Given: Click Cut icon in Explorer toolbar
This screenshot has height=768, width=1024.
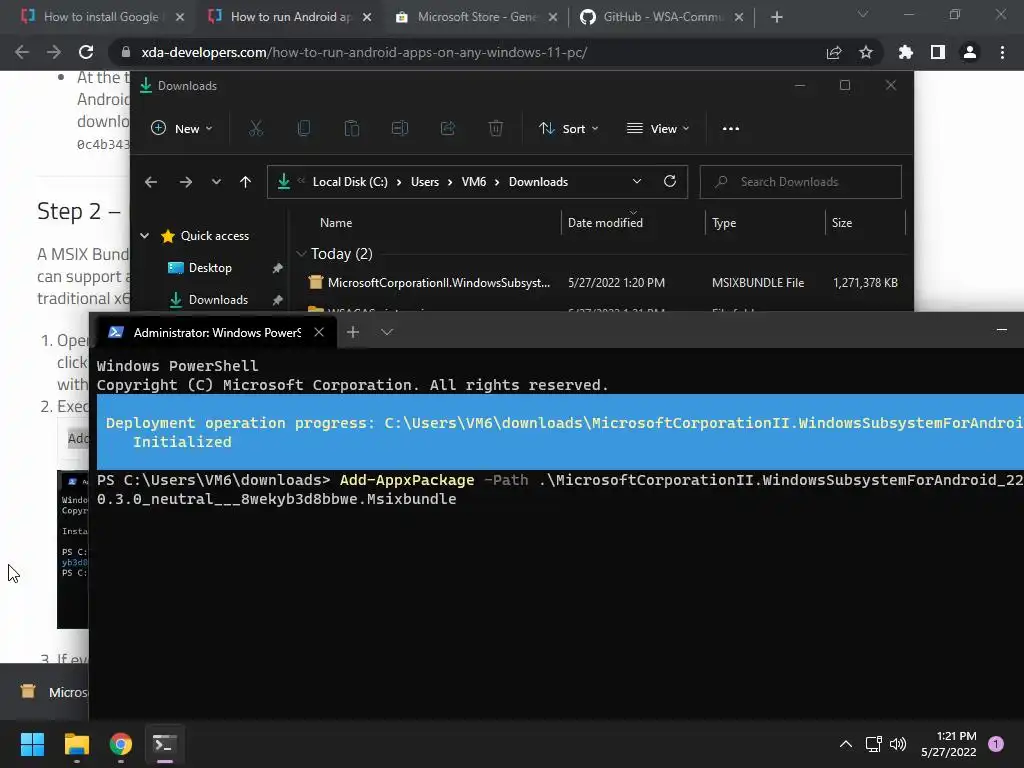Looking at the screenshot, I should (255, 129).
